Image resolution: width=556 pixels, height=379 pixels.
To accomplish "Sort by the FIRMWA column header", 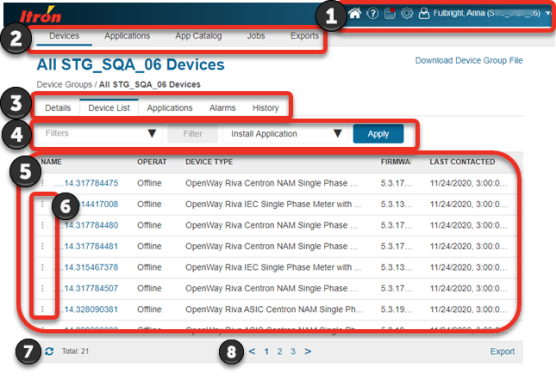I will (x=396, y=162).
